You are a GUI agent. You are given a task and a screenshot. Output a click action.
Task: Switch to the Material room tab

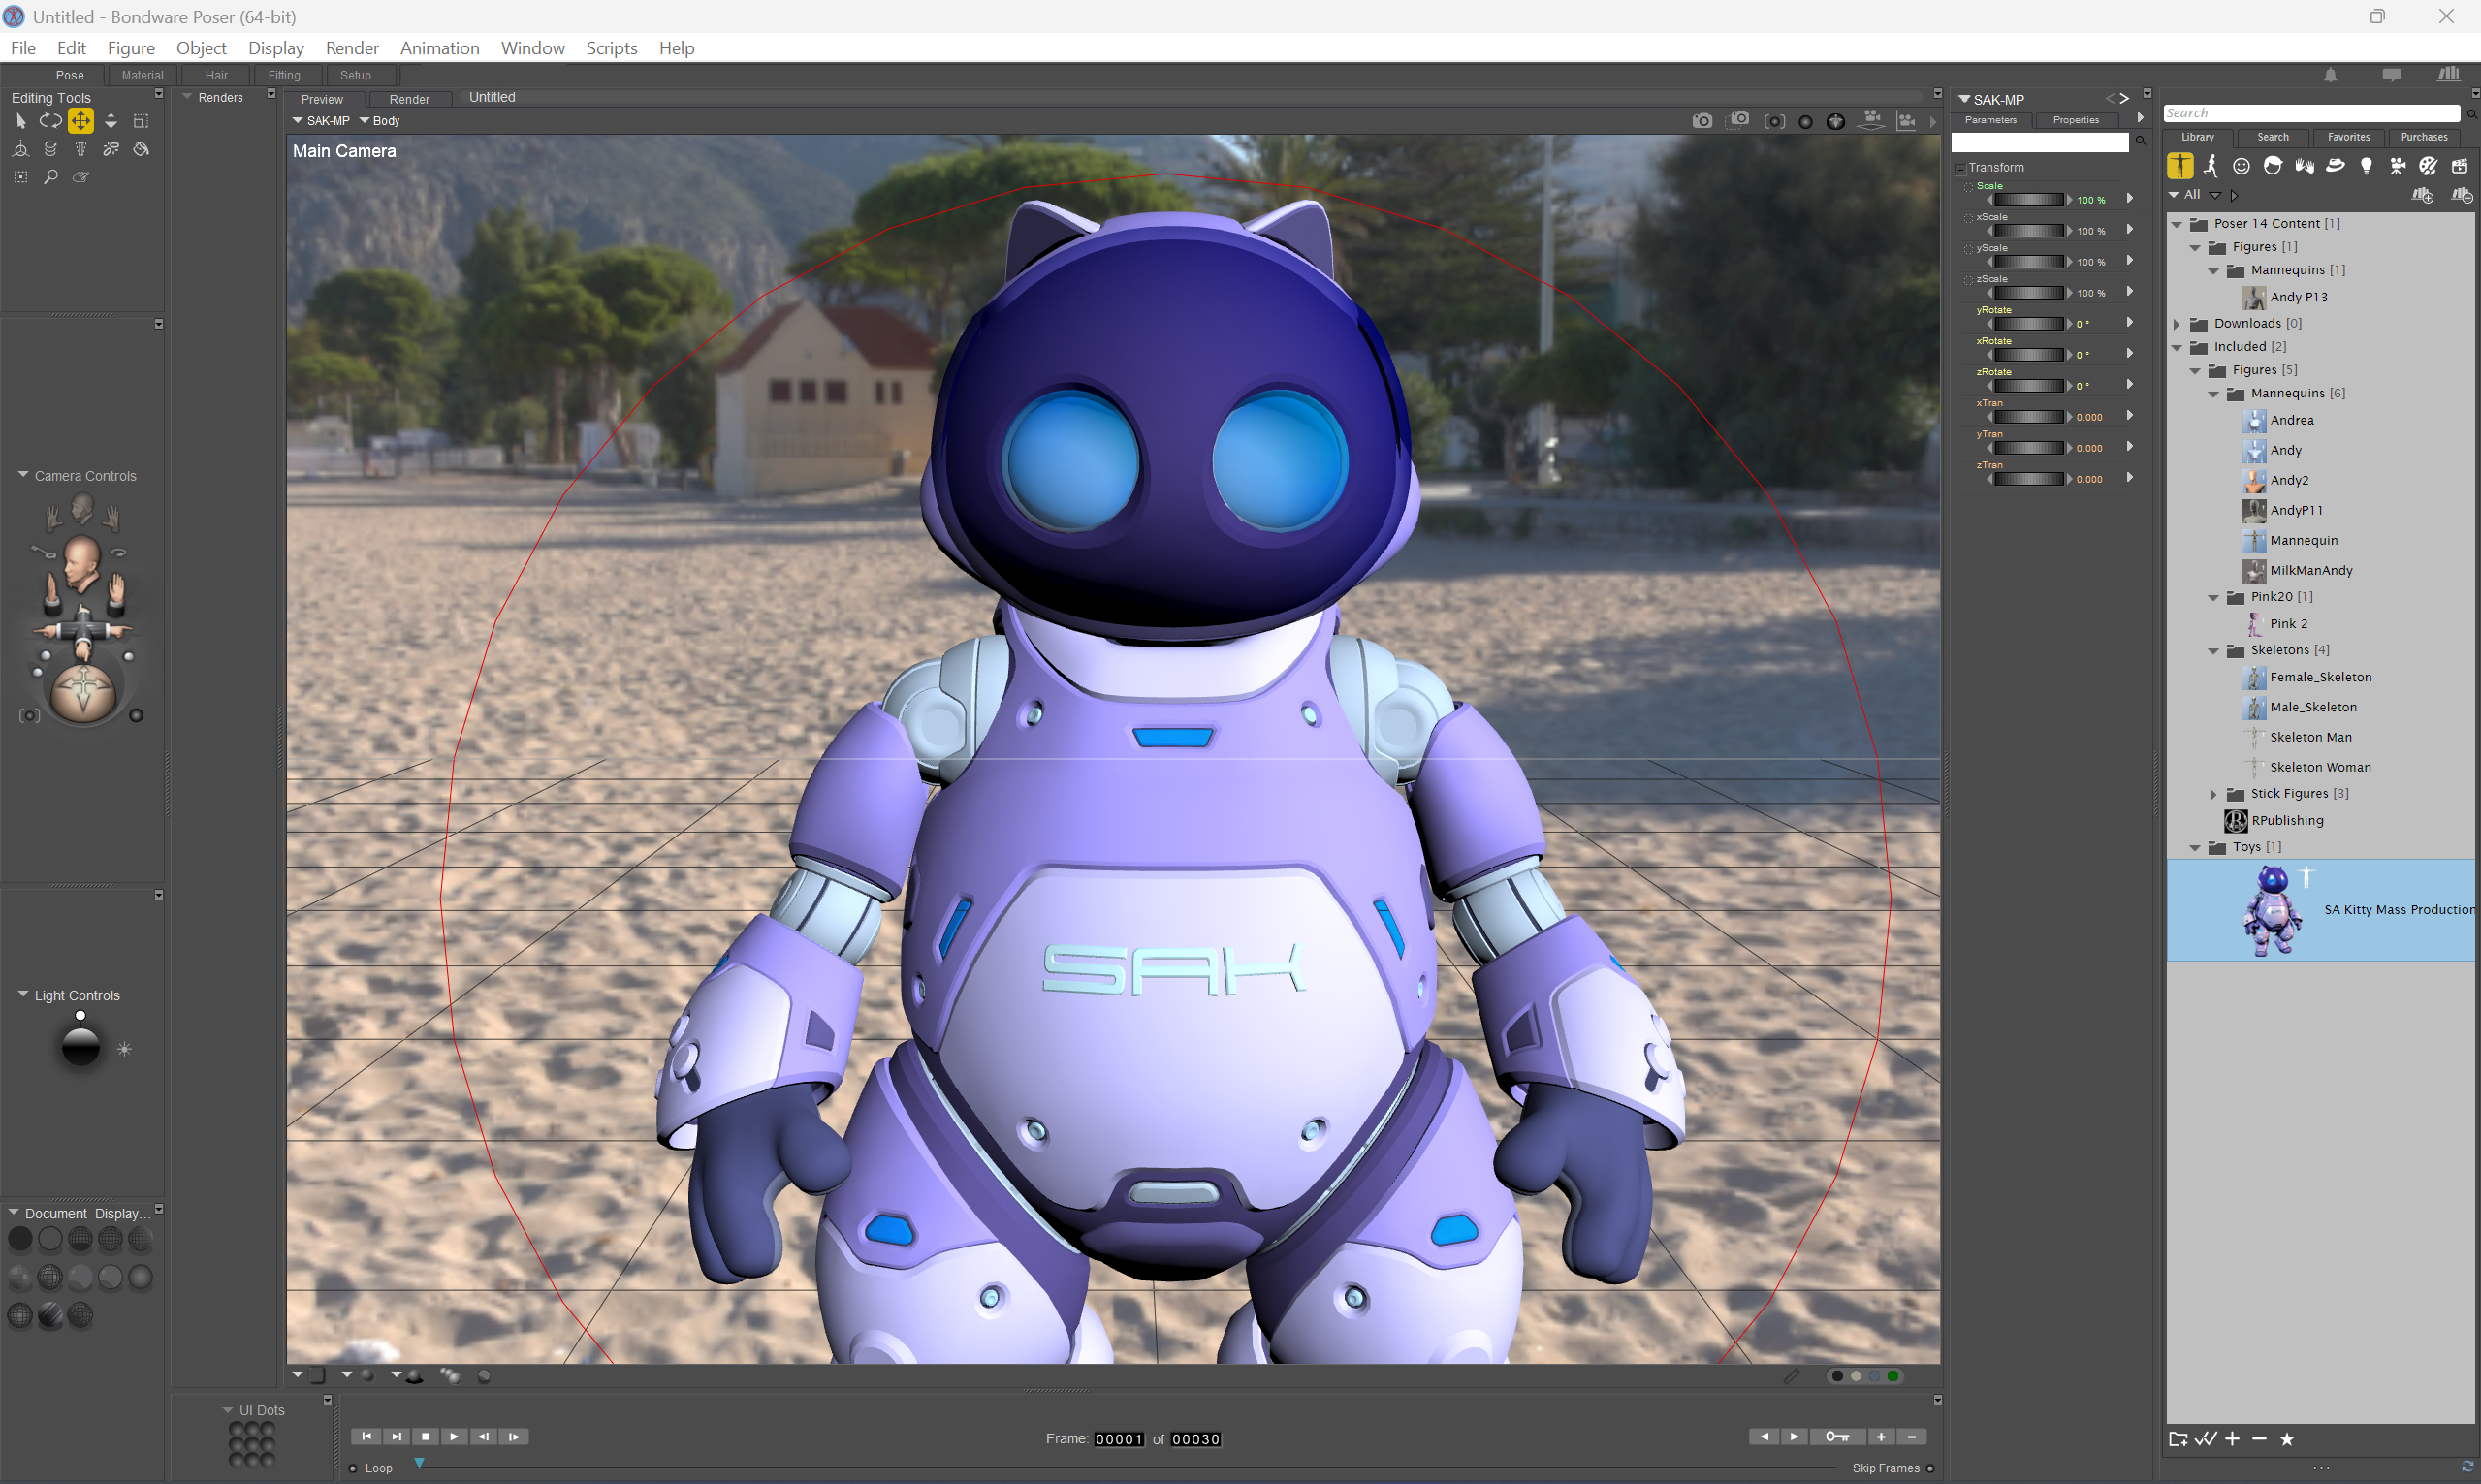[x=142, y=75]
